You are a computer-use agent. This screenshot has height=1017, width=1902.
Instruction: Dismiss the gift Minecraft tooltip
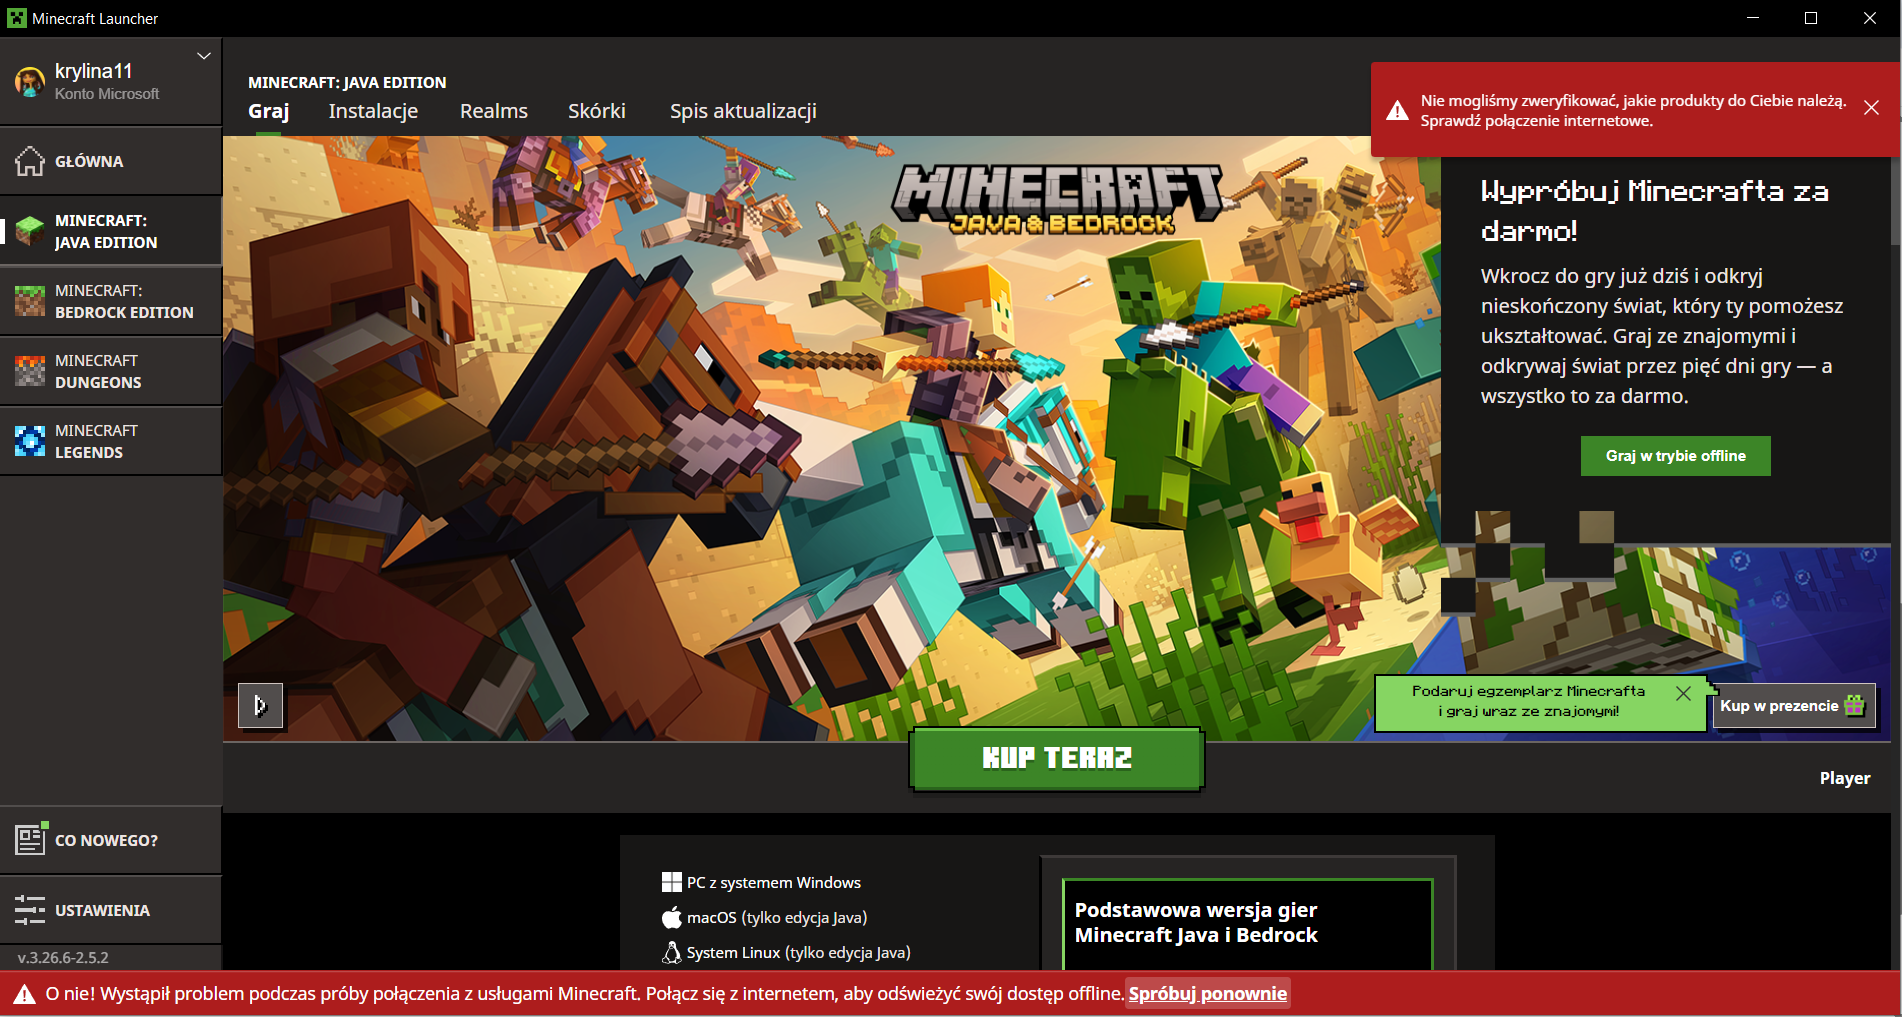1683,693
